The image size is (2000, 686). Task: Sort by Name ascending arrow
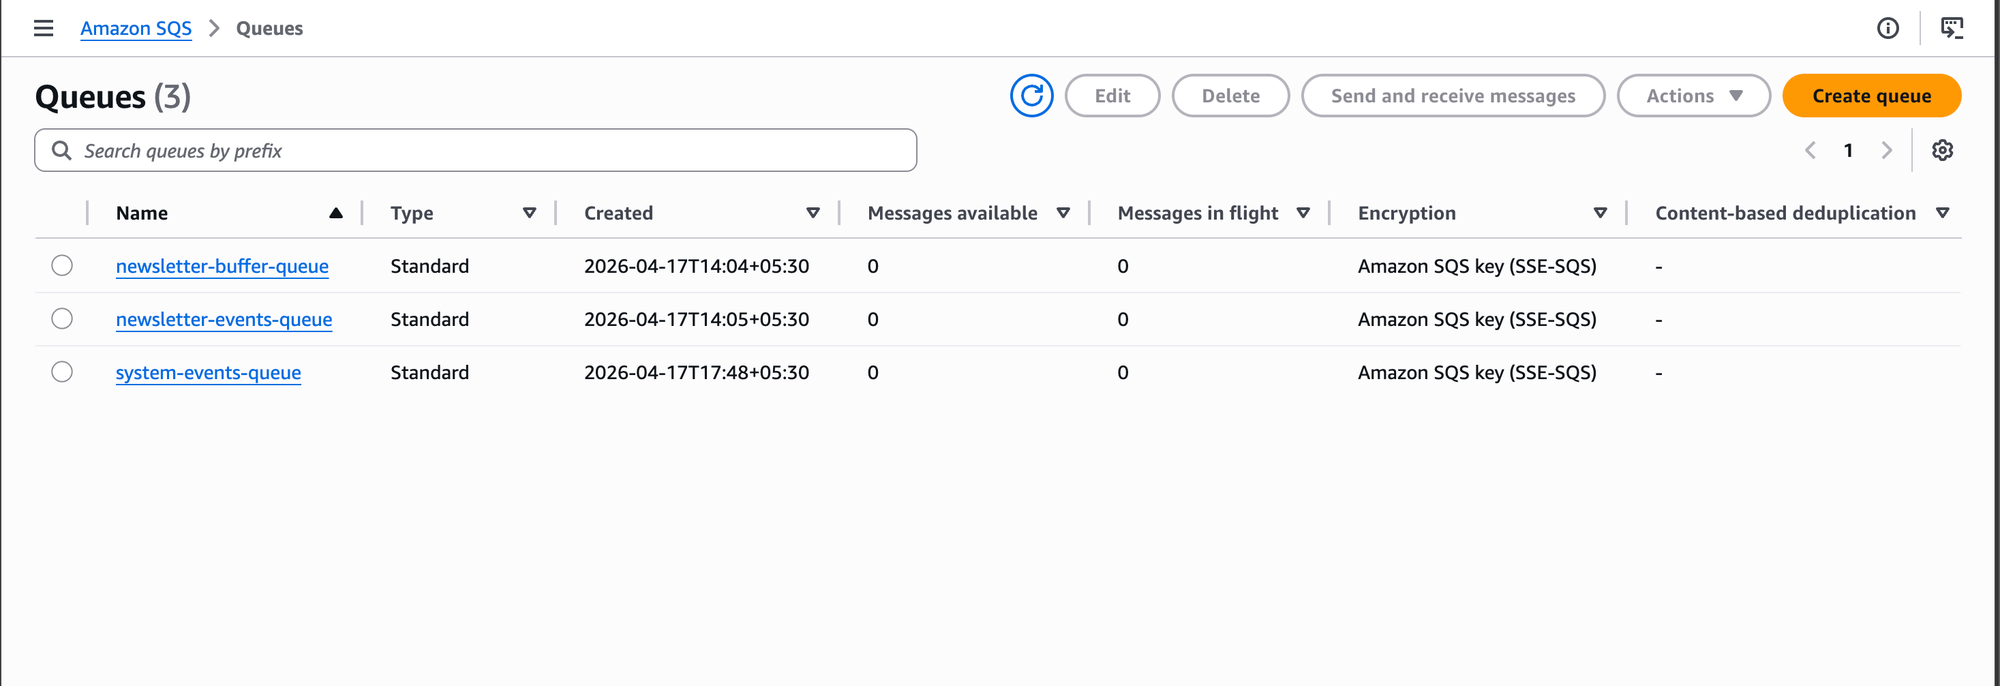pyautogui.click(x=336, y=213)
